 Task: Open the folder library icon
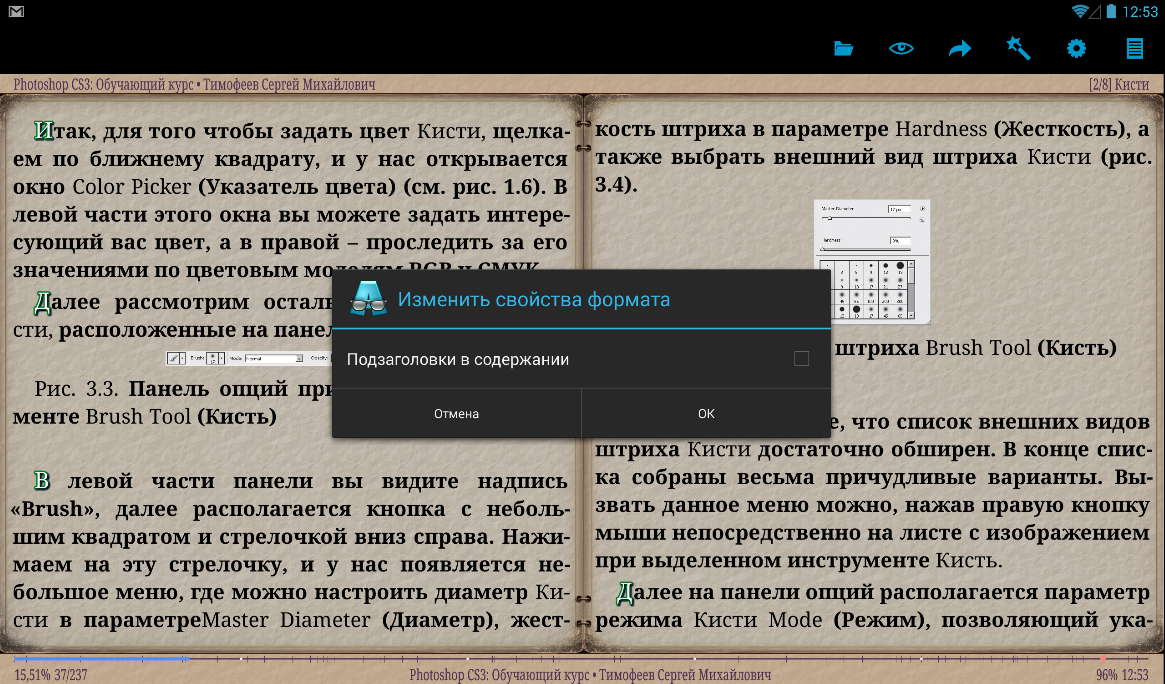click(x=843, y=49)
